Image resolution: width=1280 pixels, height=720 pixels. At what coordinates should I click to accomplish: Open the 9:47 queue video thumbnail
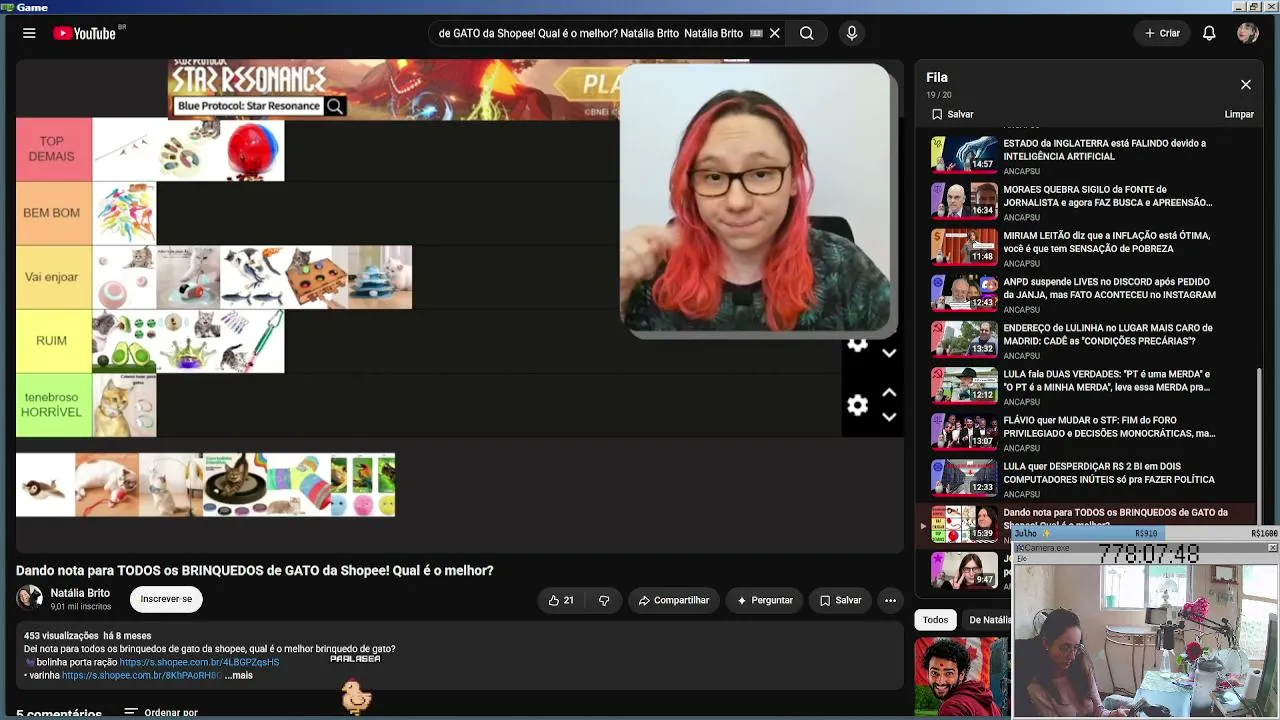click(964, 570)
